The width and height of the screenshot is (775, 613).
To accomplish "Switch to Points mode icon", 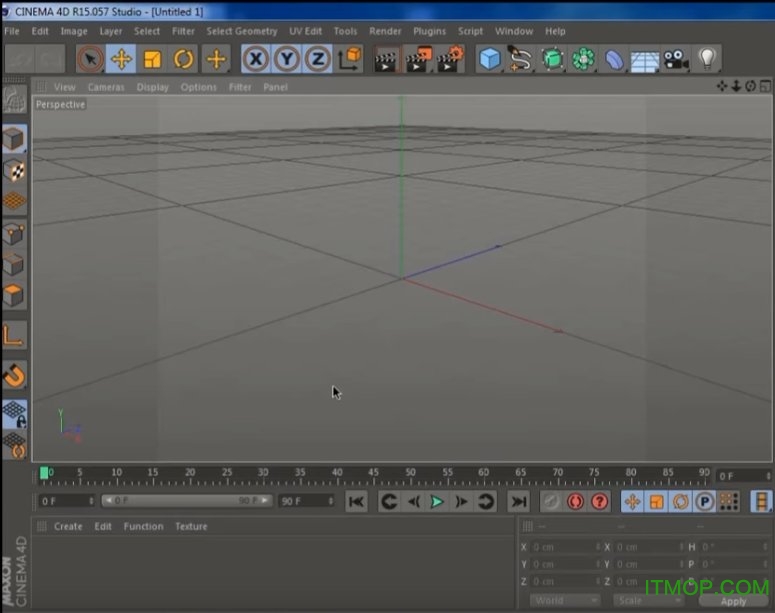I will 14,233.
